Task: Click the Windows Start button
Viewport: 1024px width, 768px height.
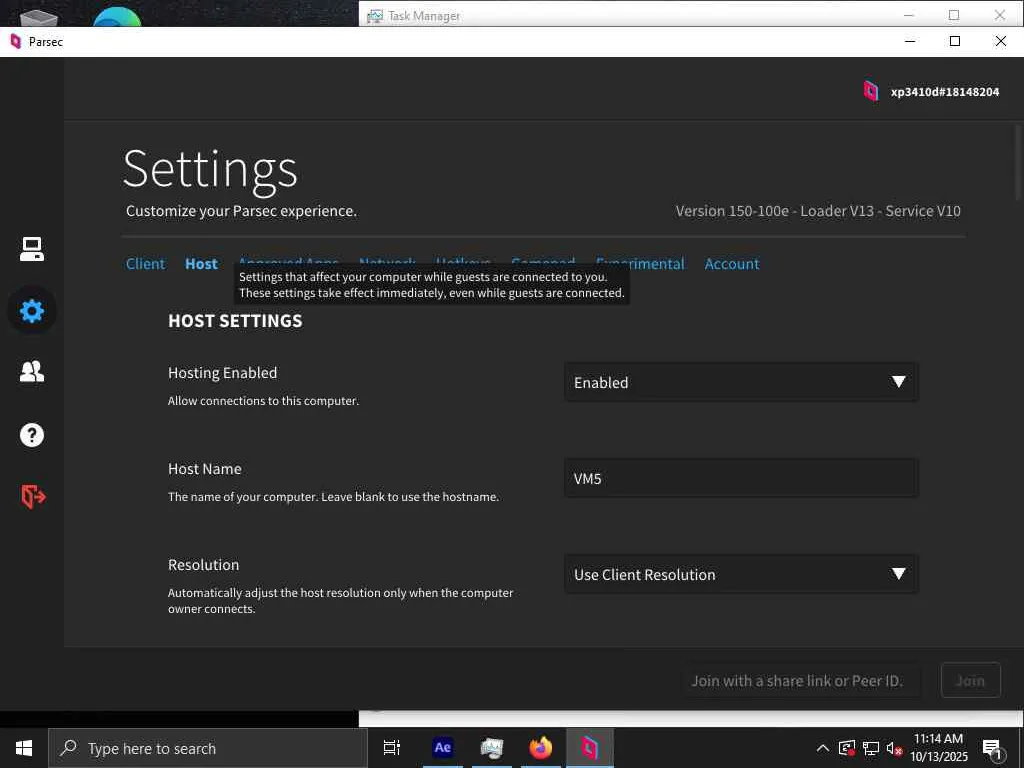Action: click(24, 748)
